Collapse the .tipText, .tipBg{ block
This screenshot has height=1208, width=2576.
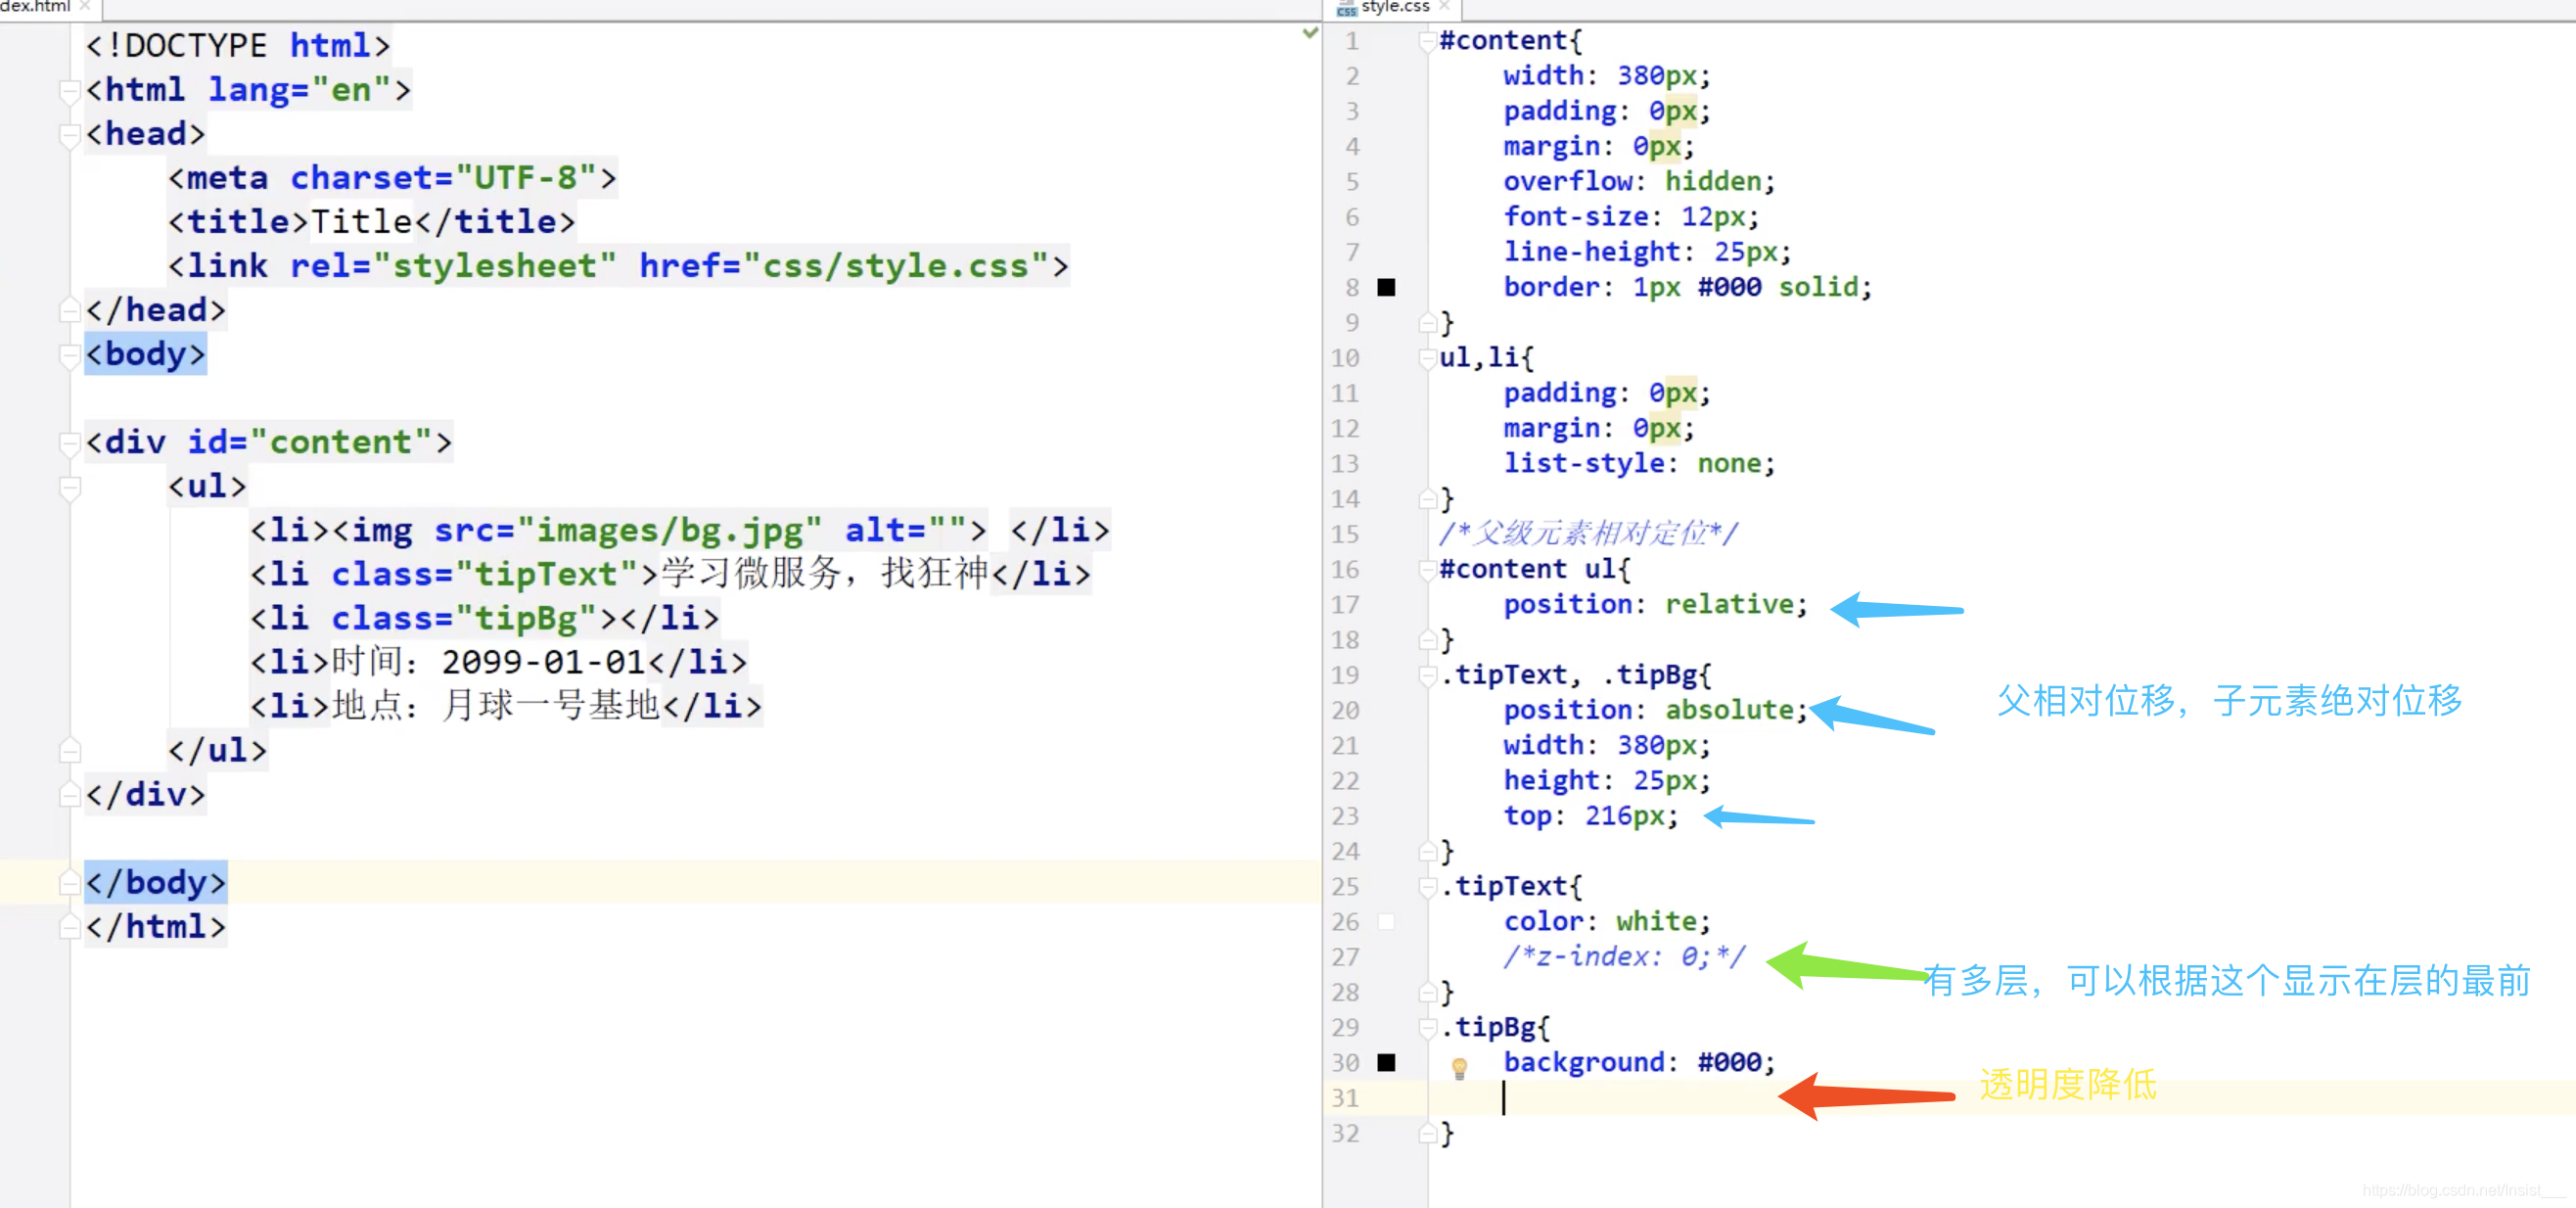(1428, 675)
